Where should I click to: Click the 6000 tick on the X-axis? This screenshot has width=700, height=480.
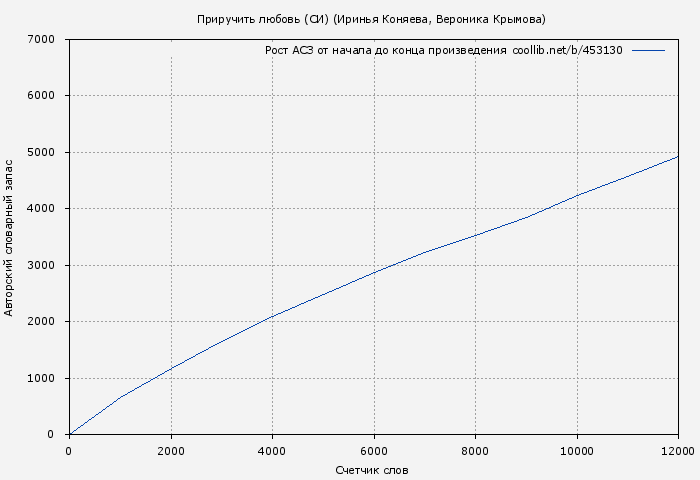(374, 450)
